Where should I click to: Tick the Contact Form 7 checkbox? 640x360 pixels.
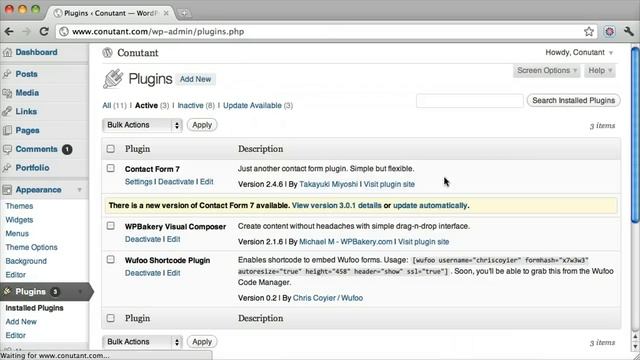pyautogui.click(x=111, y=168)
